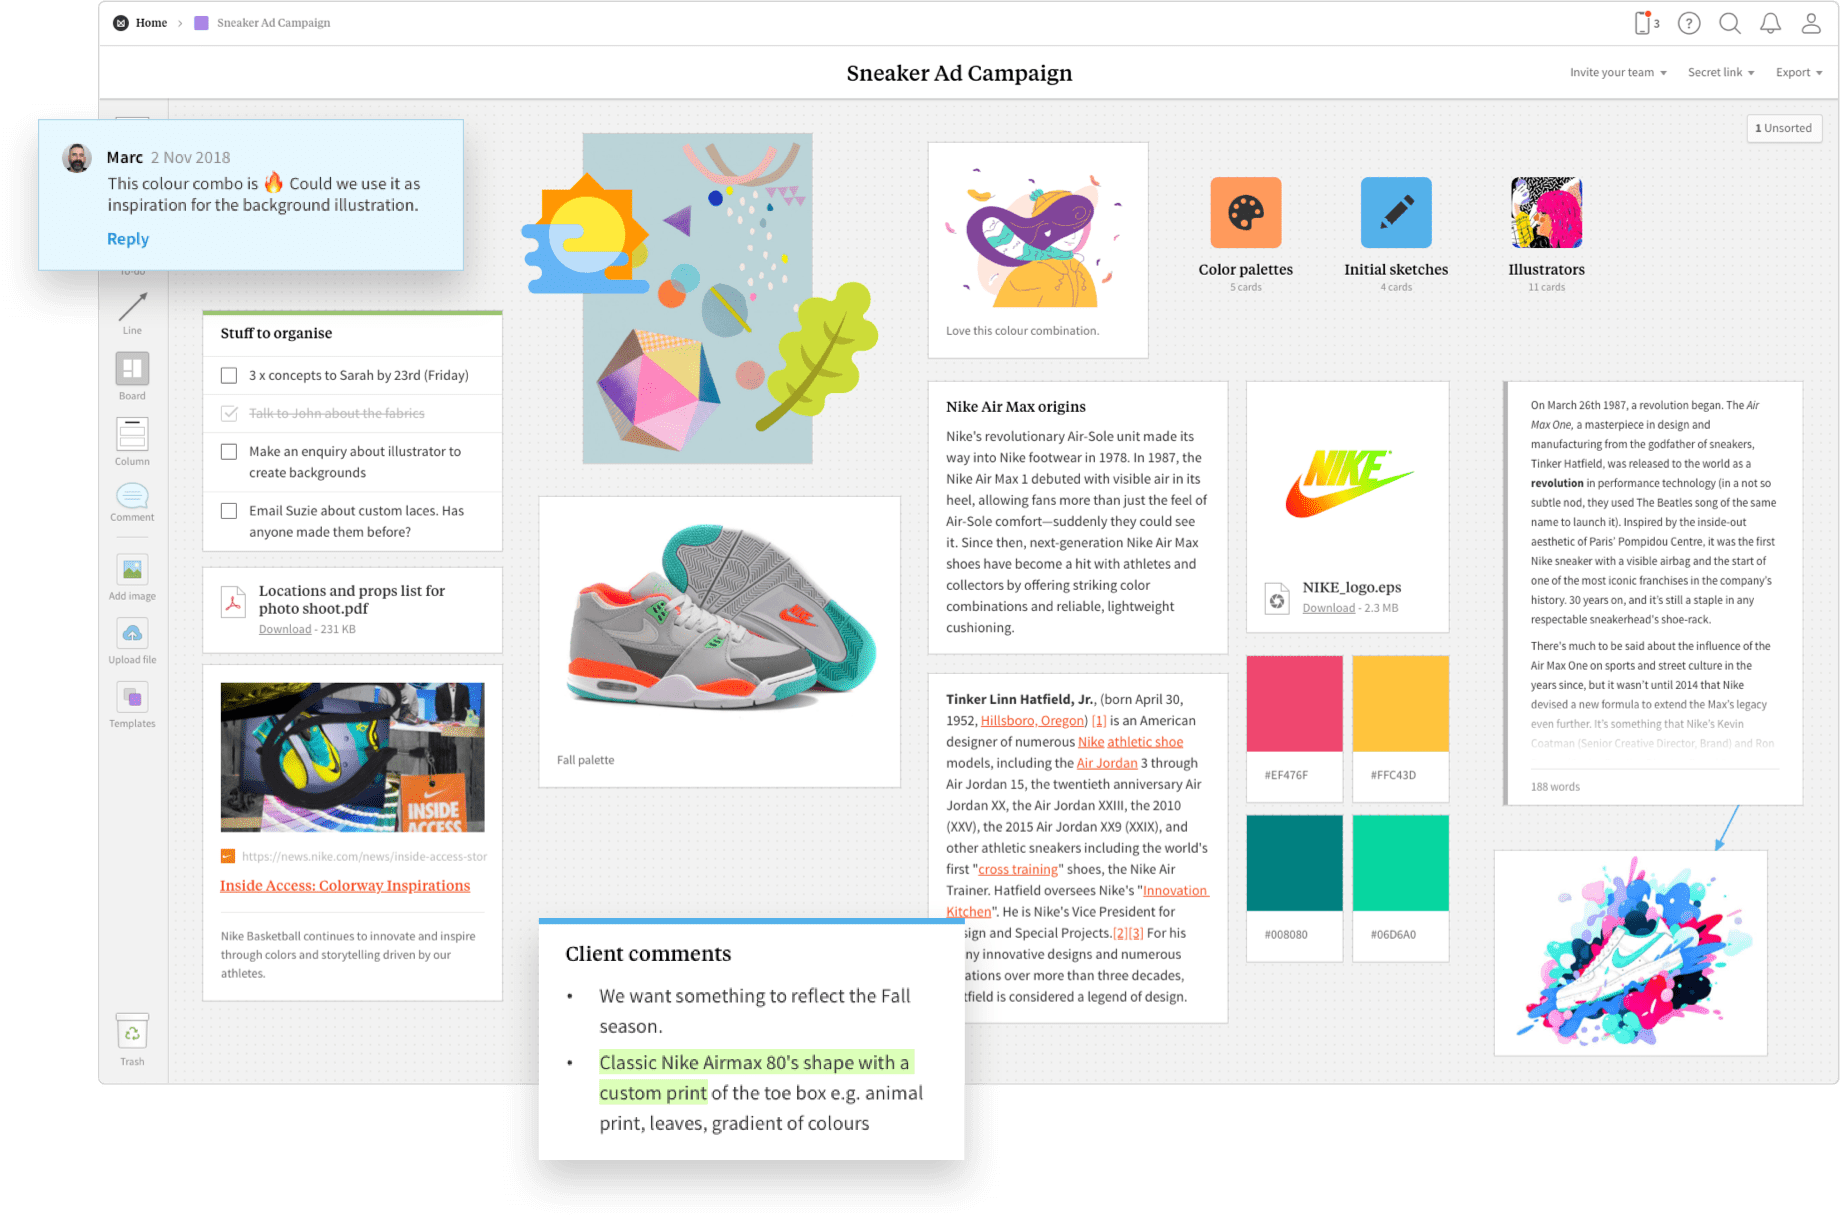
Task: Select the Board tool in sidebar
Action: tap(132, 376)
